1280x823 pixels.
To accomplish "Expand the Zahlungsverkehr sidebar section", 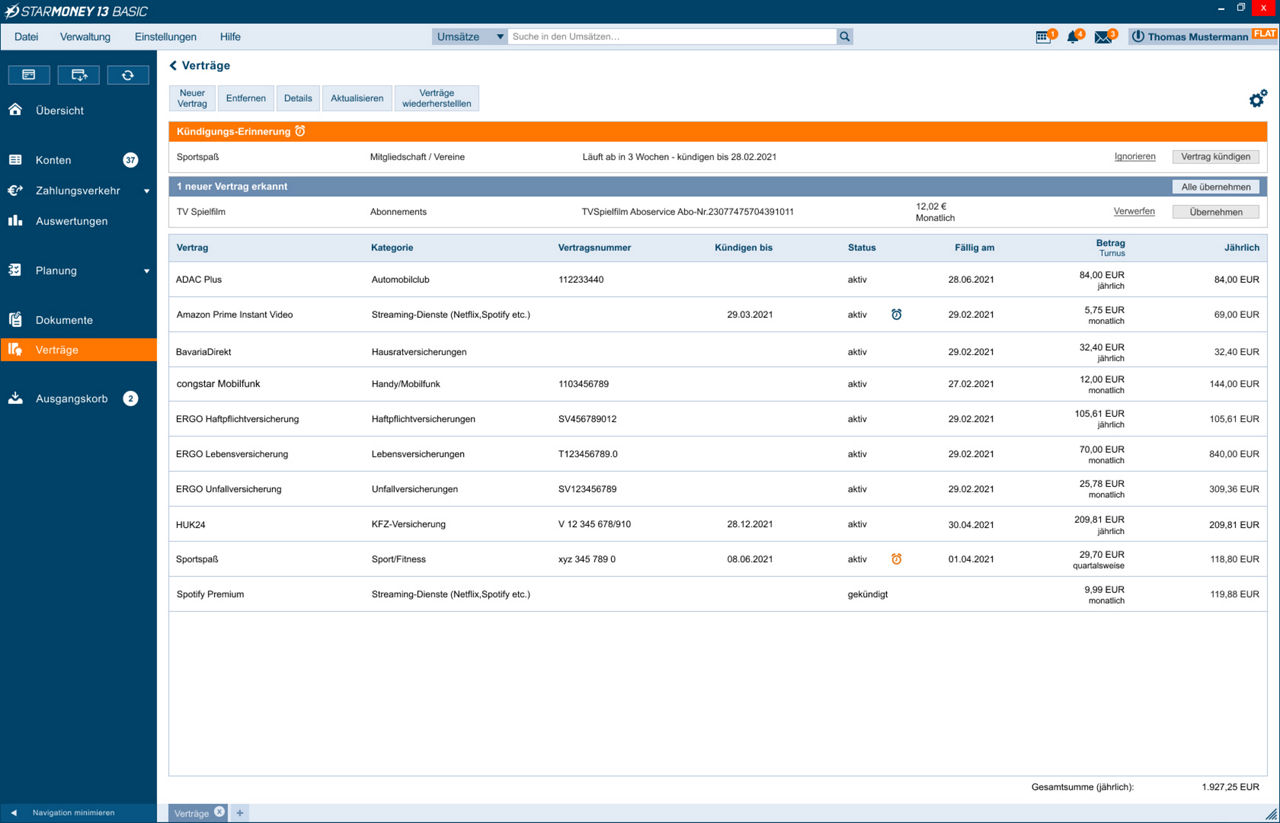I will click(x=146, y=191).
